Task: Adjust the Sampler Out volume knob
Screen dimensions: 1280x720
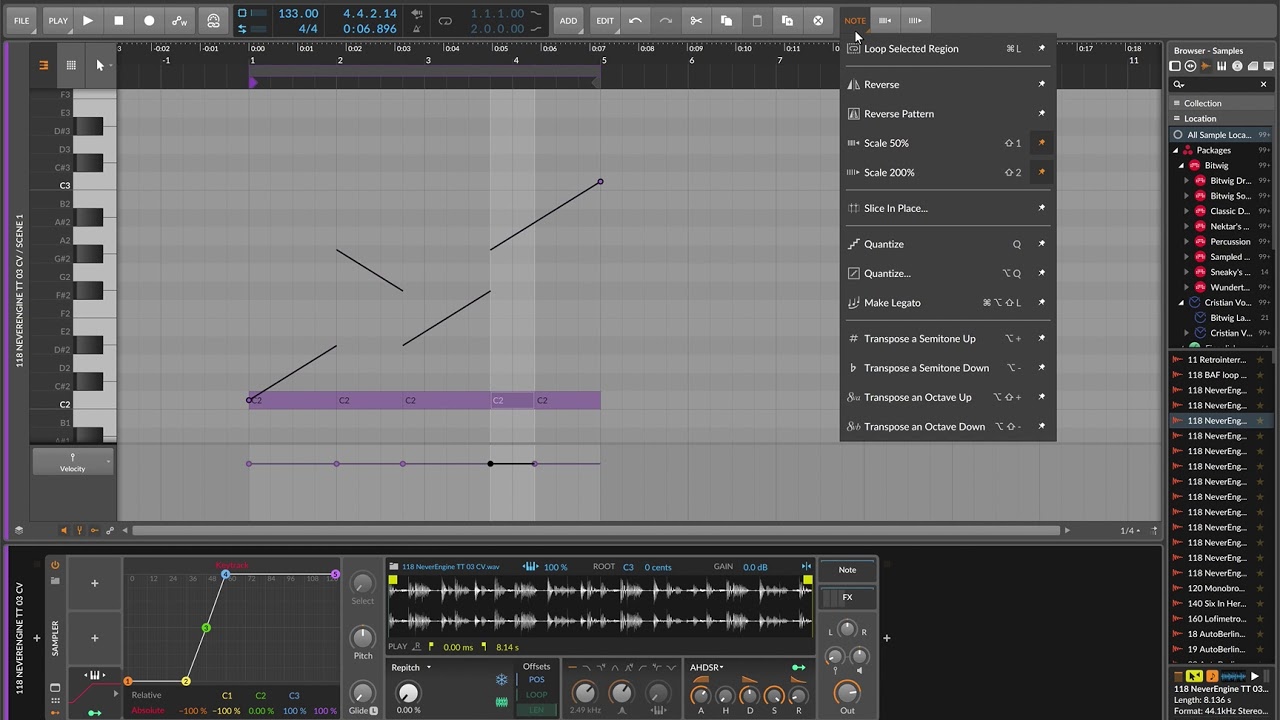Action: 847,692
